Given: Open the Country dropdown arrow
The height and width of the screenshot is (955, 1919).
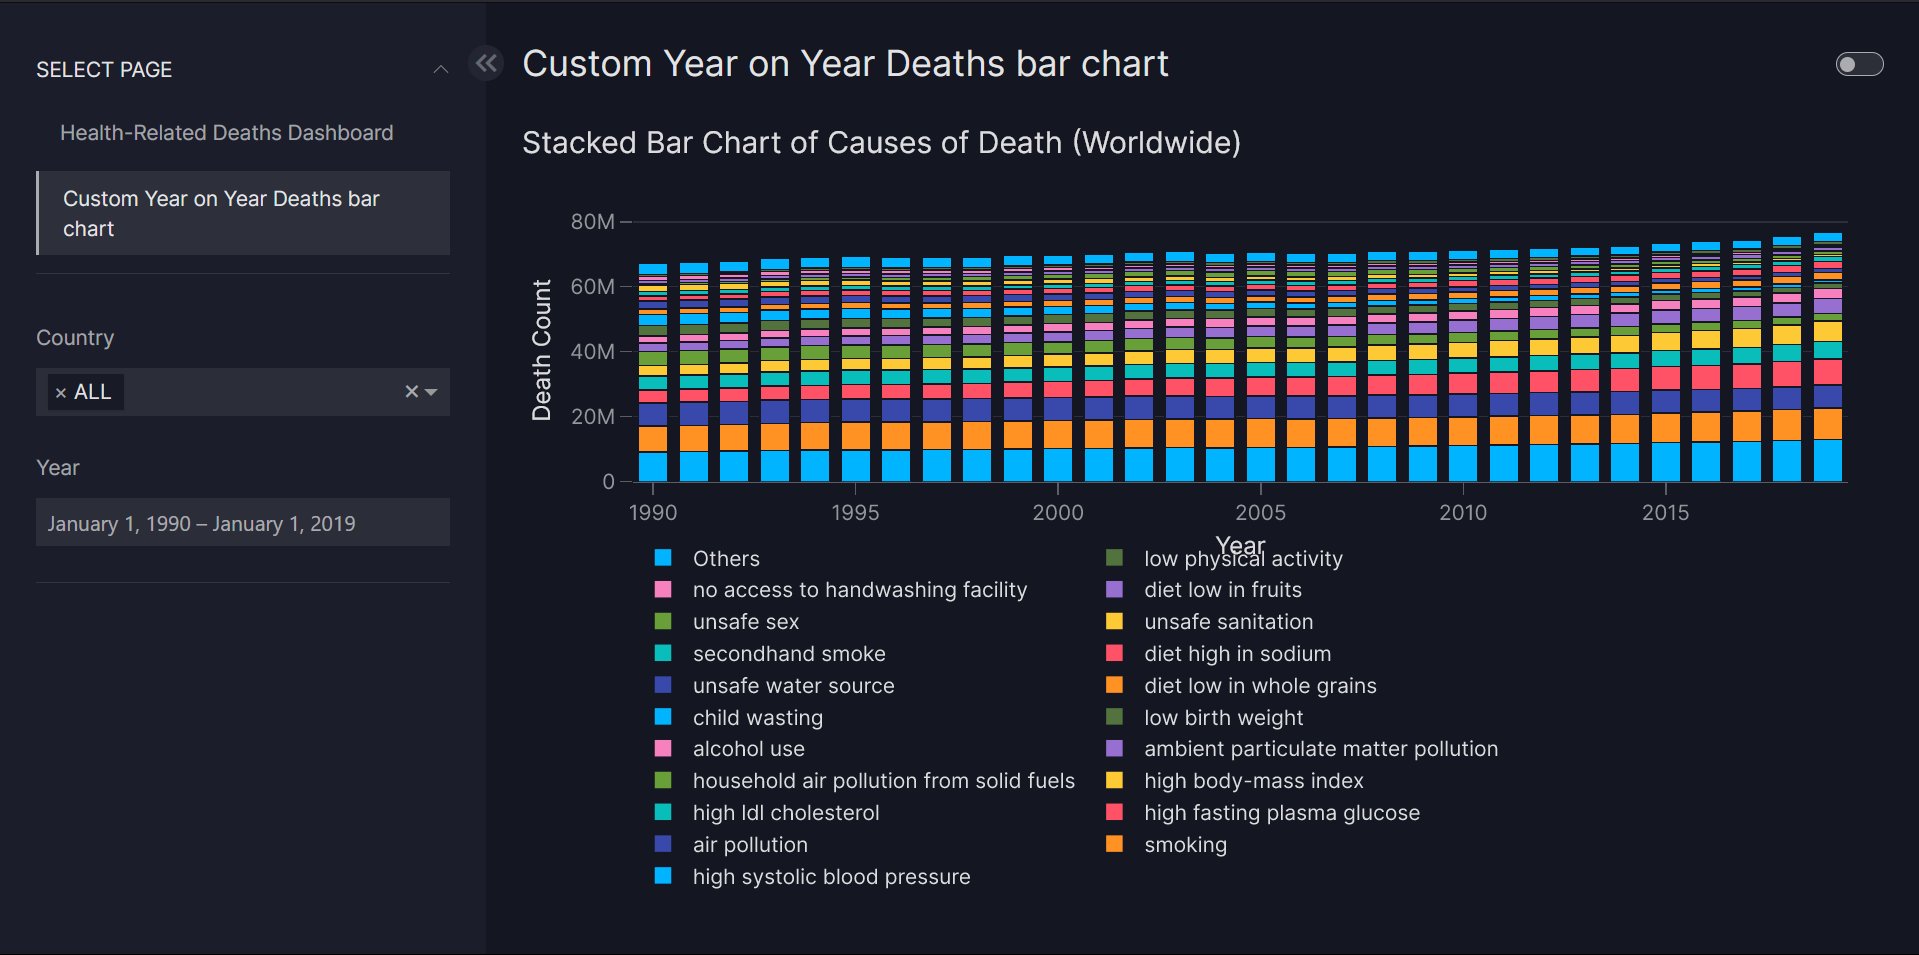Looking at the screenshot, I should coord(431,392).
